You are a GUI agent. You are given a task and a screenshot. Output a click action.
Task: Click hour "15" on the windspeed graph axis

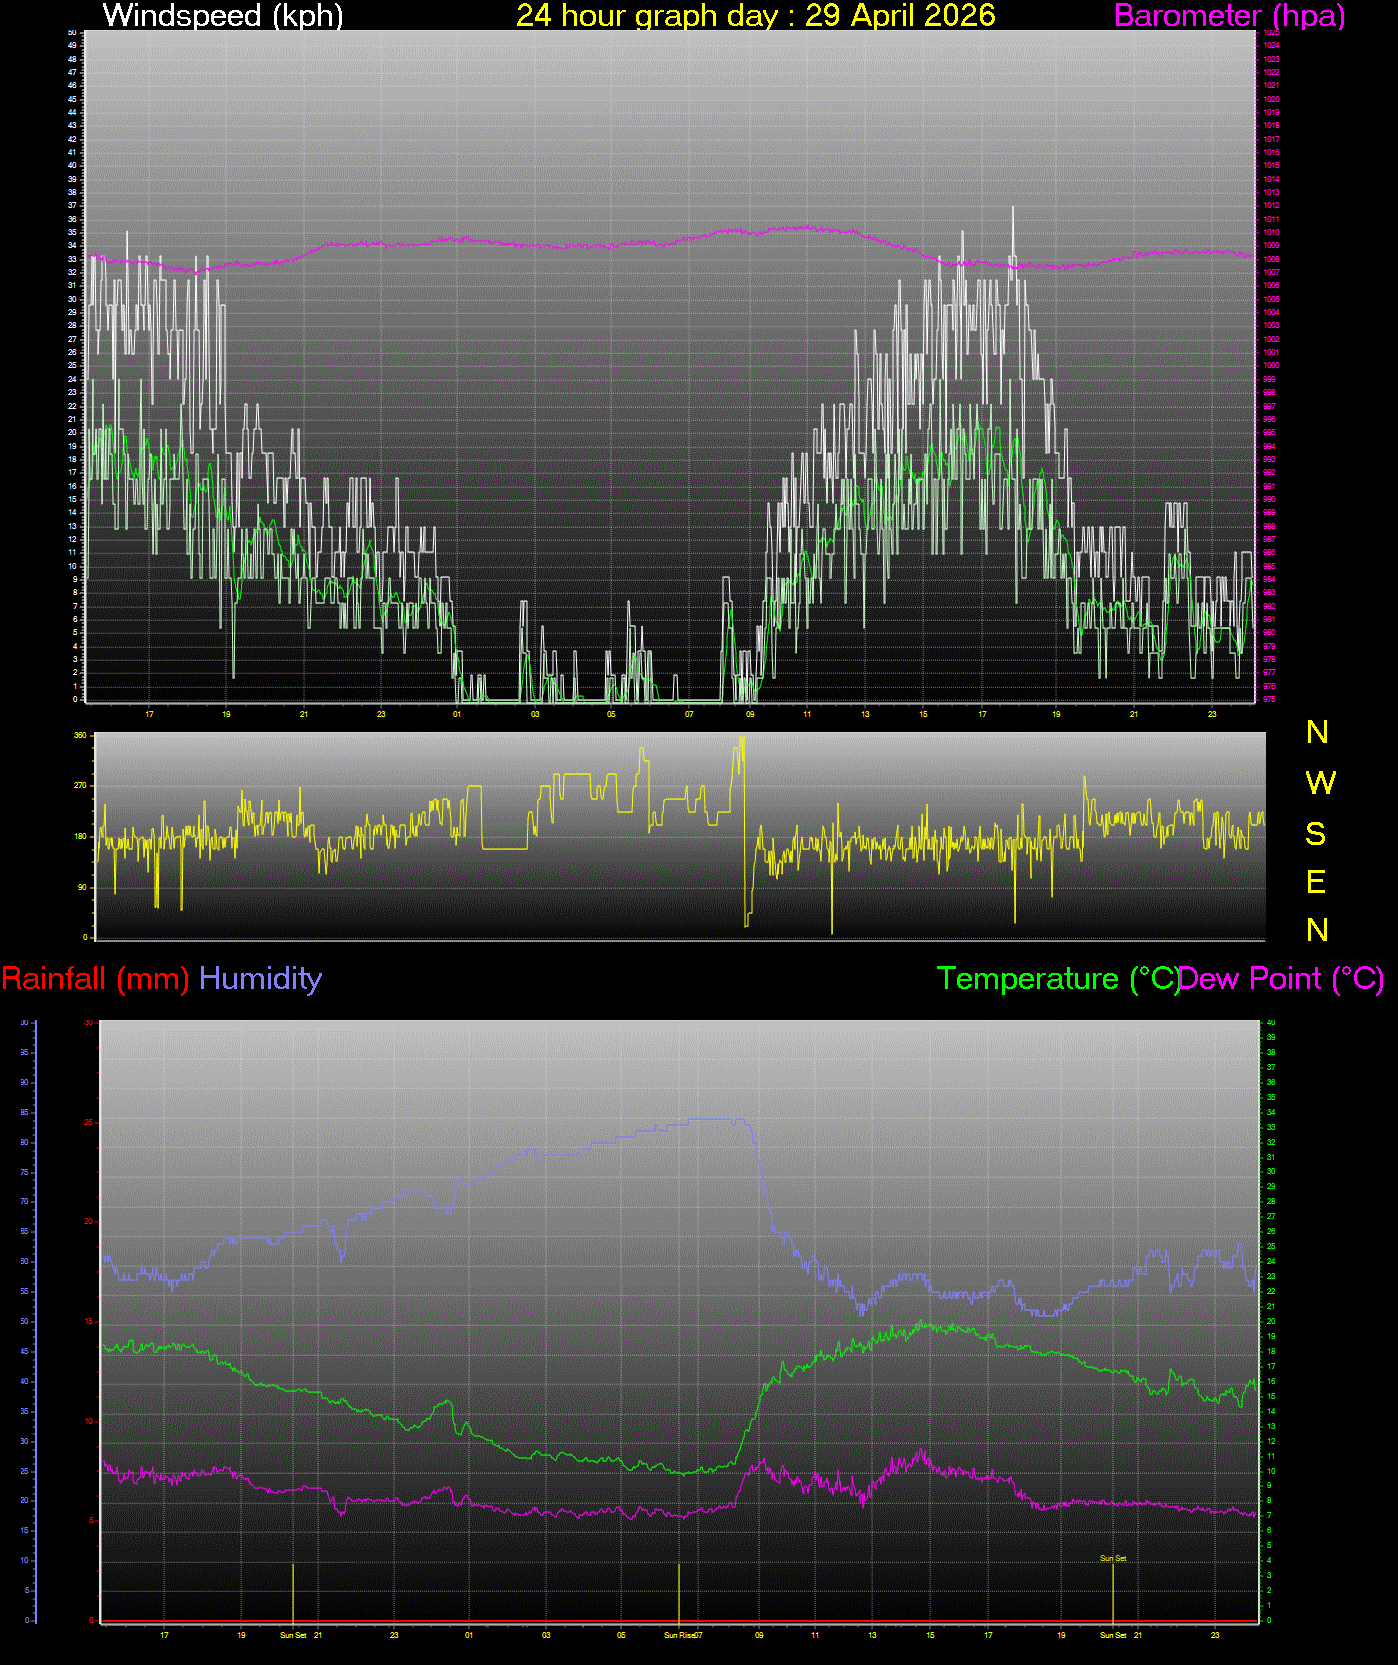(x=923, y=714)
